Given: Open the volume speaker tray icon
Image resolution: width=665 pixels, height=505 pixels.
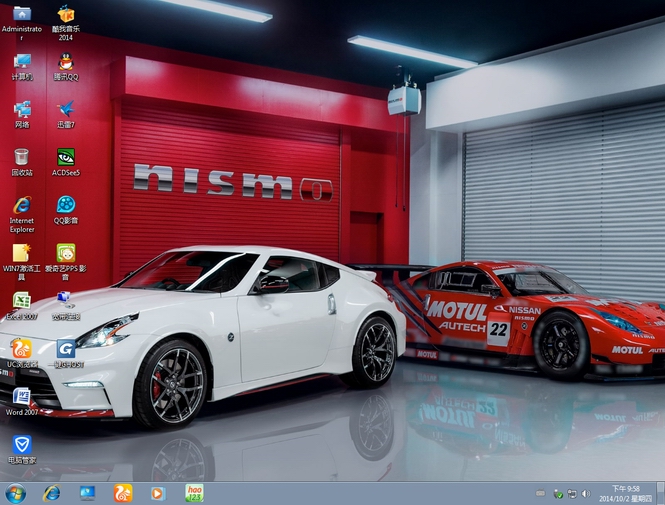Looking at the screenshot, I should (586, 494).
